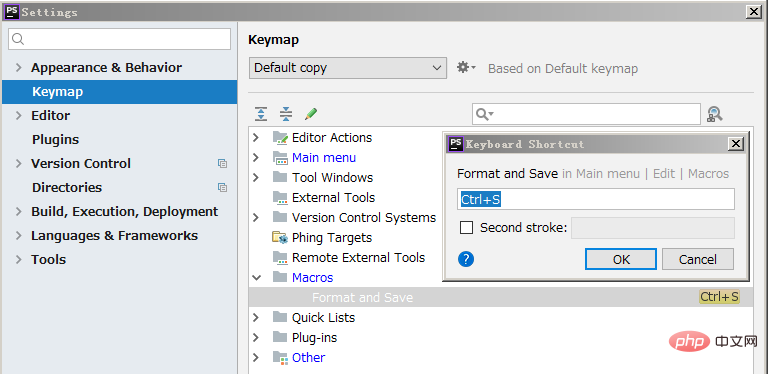This screenshot has height=374, width=768.
Task: Click the green pencil edit shortcut icon
Action: pyautogui.click(x=311, y=114)
